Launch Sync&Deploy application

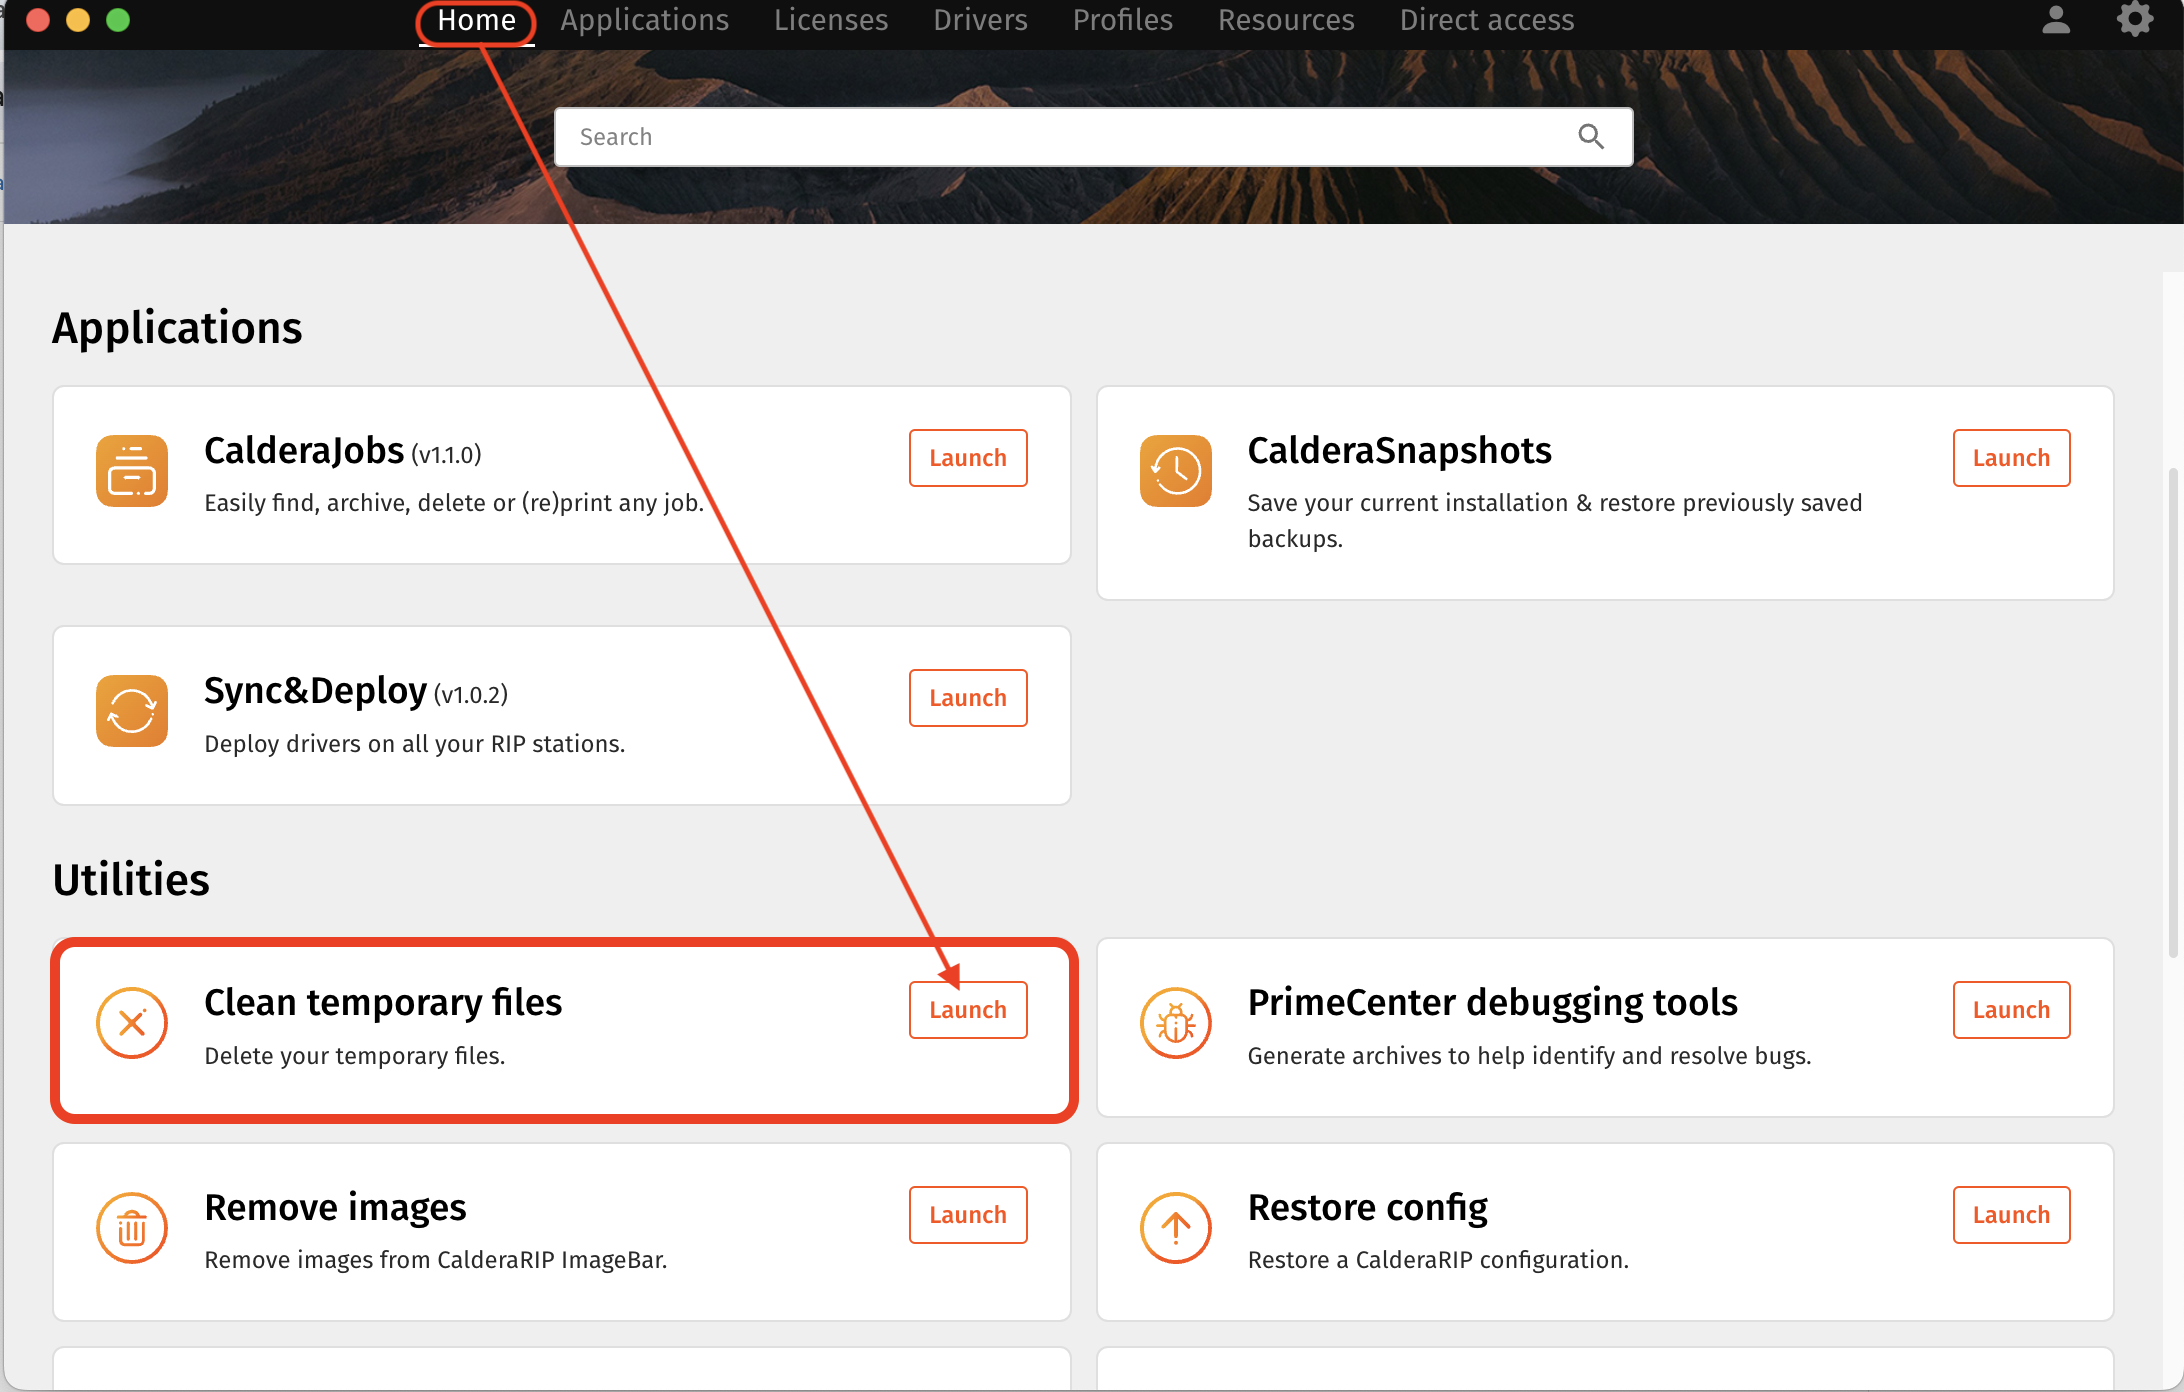coord(967,698)
